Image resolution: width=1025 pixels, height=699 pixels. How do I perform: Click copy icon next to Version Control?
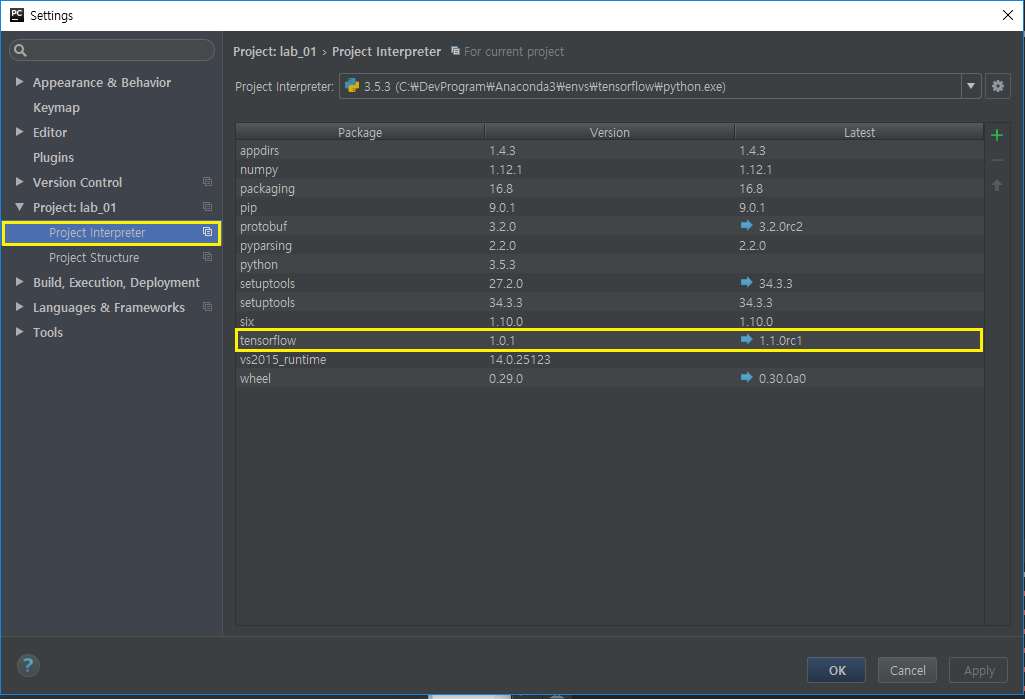coord(207,182)
